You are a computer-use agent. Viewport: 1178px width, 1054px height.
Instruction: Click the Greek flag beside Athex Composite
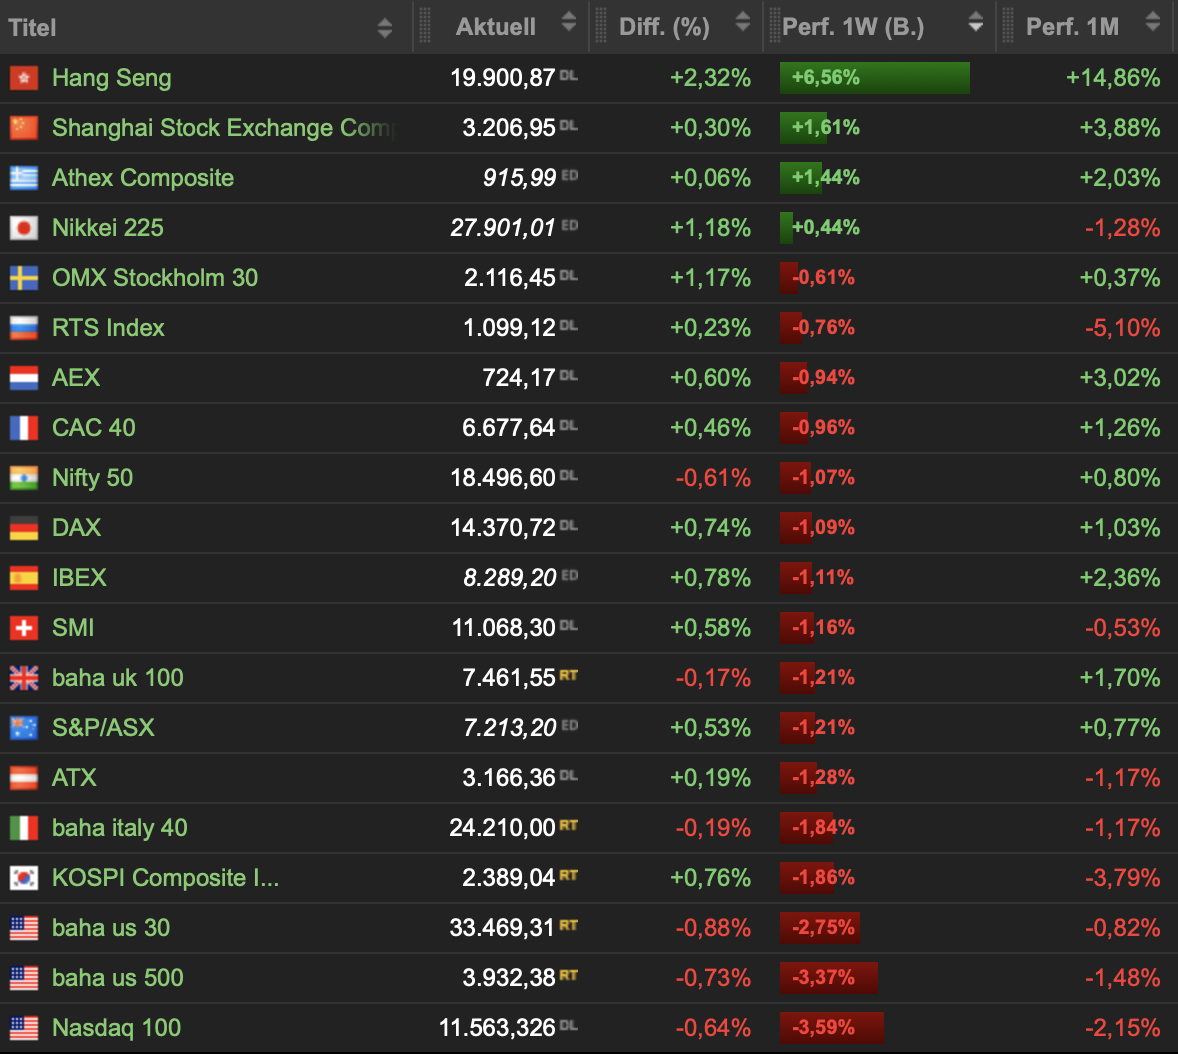(24, 178)
